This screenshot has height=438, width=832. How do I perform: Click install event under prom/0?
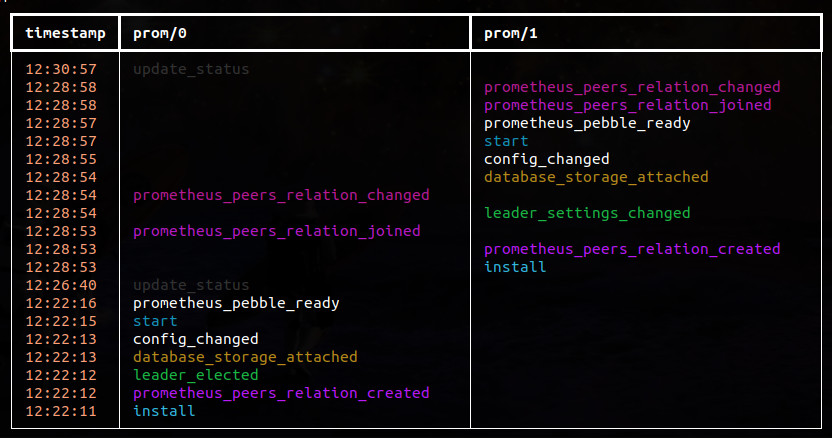164,411
